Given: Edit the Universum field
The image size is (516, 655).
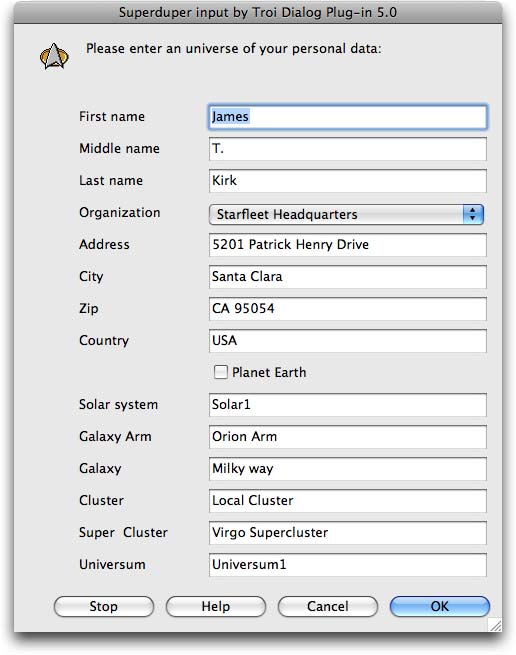Looking at the screenshot, I should [x=348, y=565].
